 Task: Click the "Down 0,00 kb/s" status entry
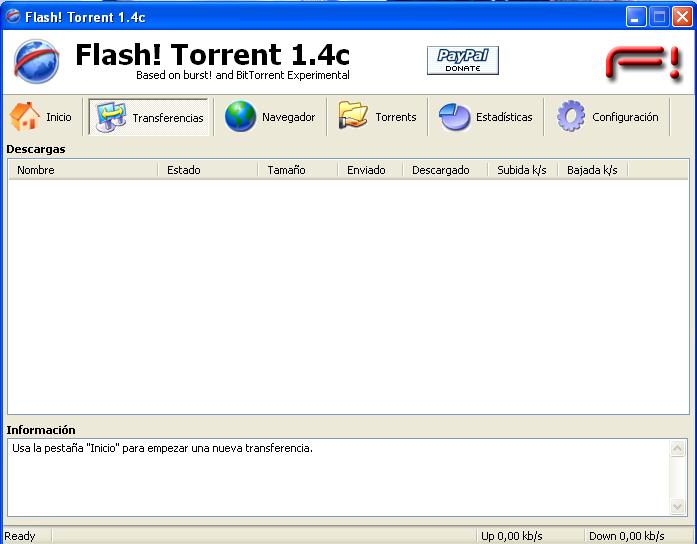tap(626, 536)
